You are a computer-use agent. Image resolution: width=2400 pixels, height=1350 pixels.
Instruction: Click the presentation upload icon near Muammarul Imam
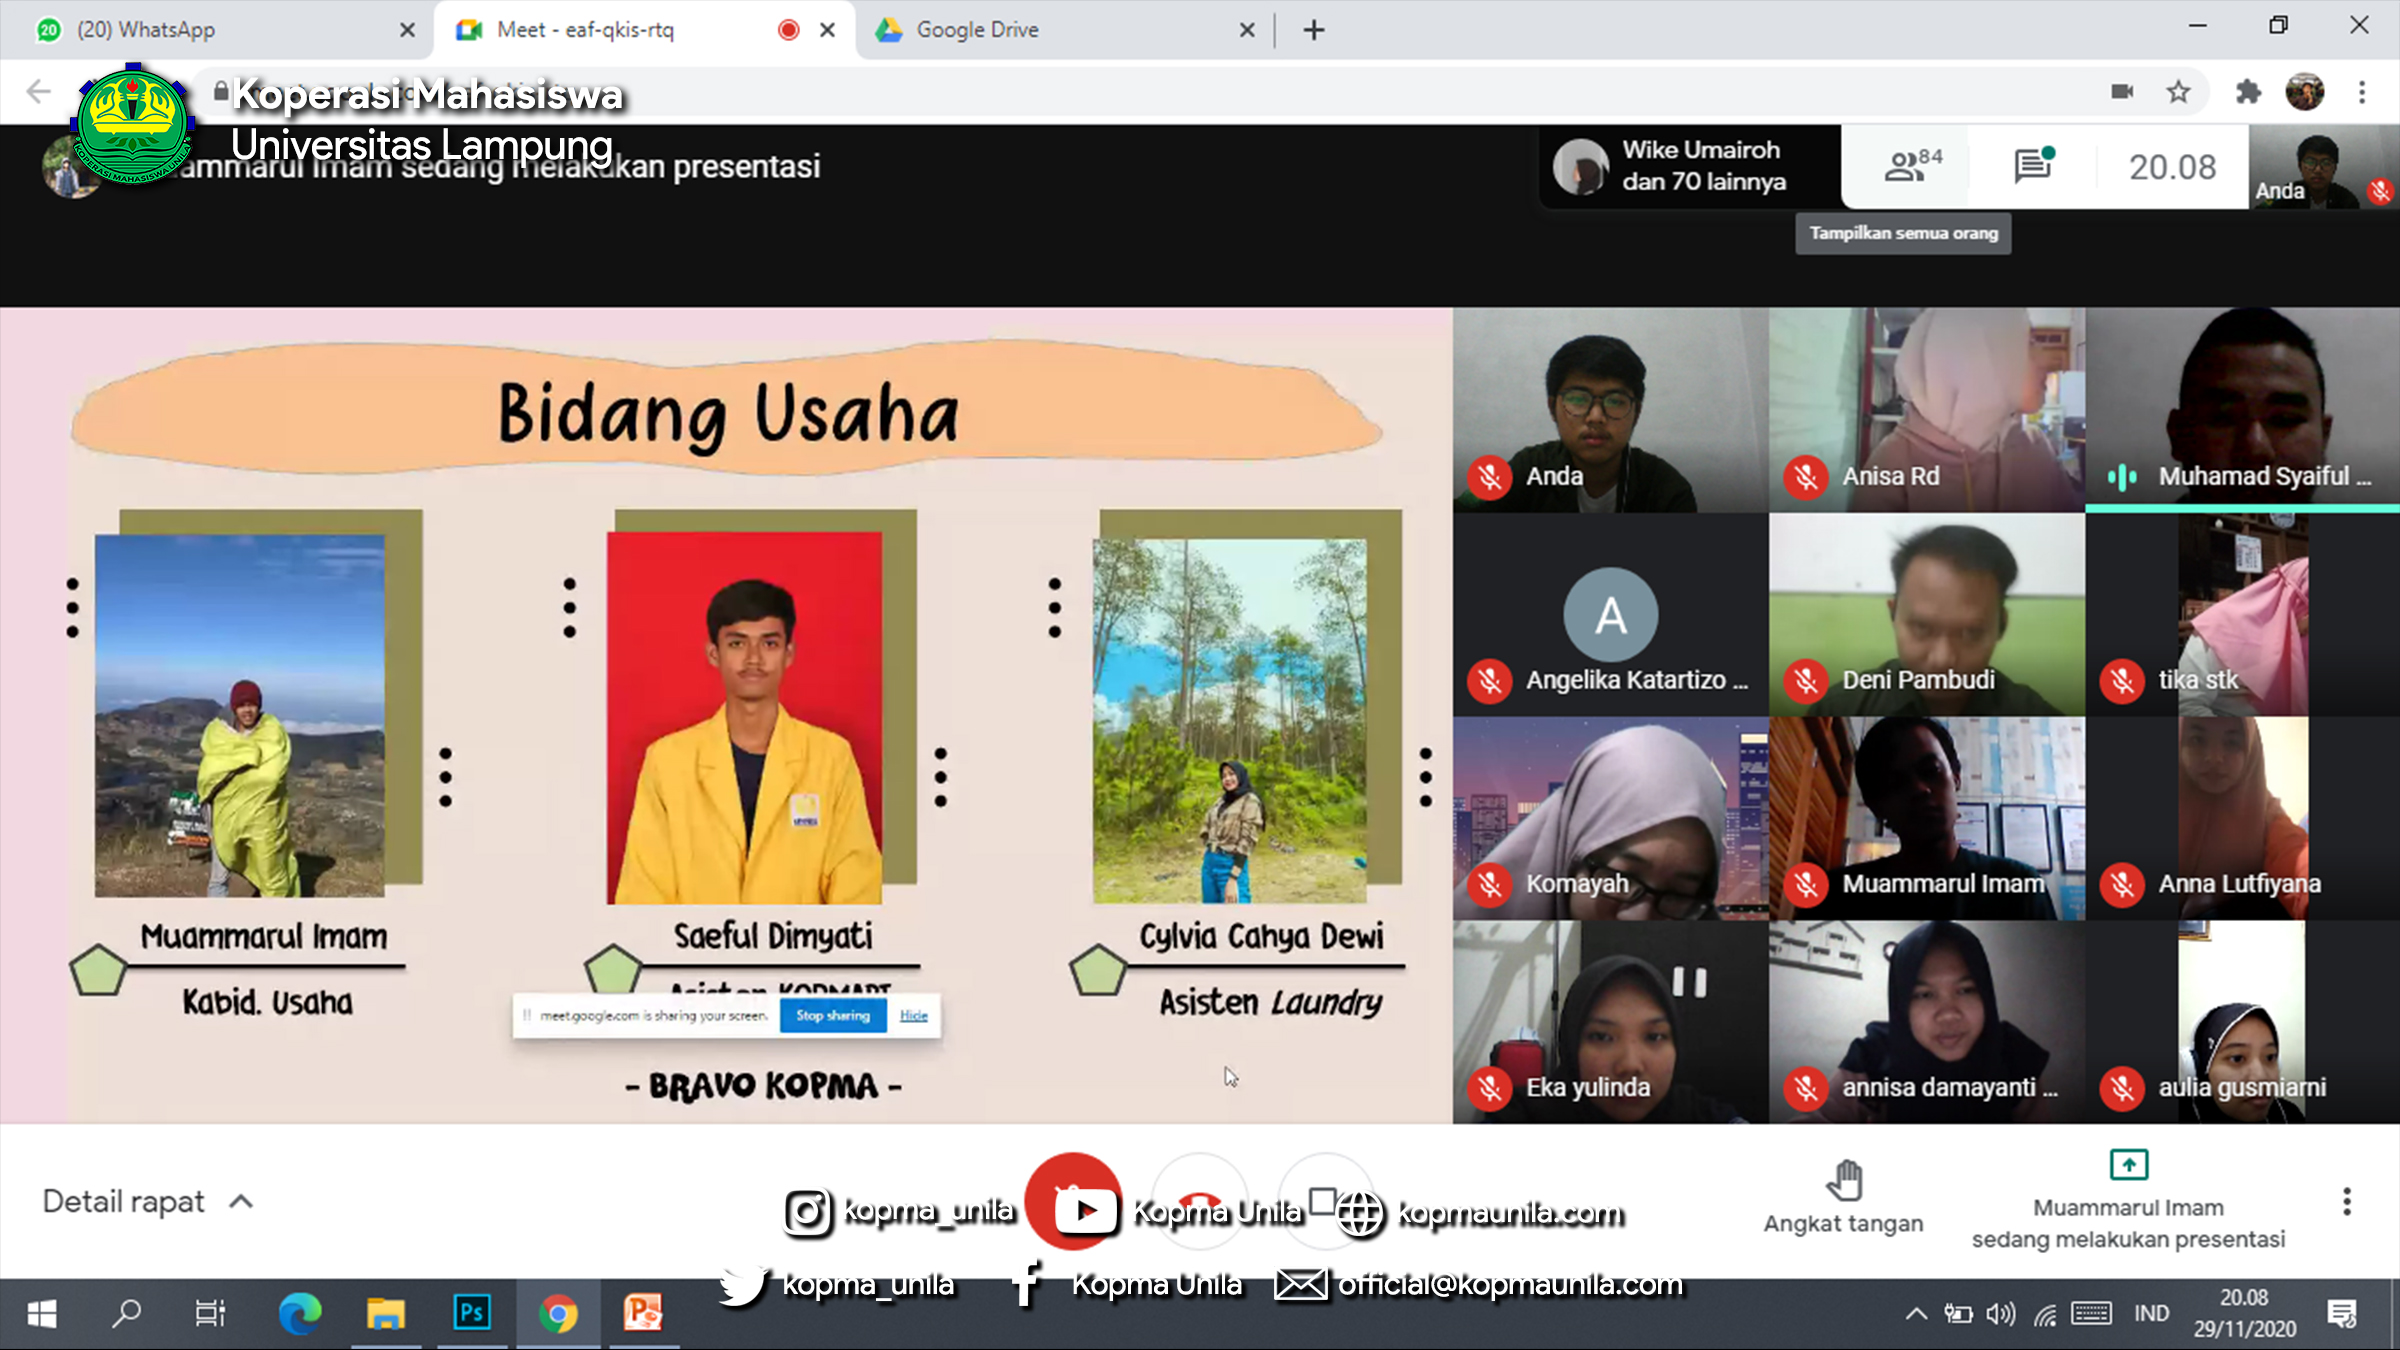[x=2126, y=1163]
